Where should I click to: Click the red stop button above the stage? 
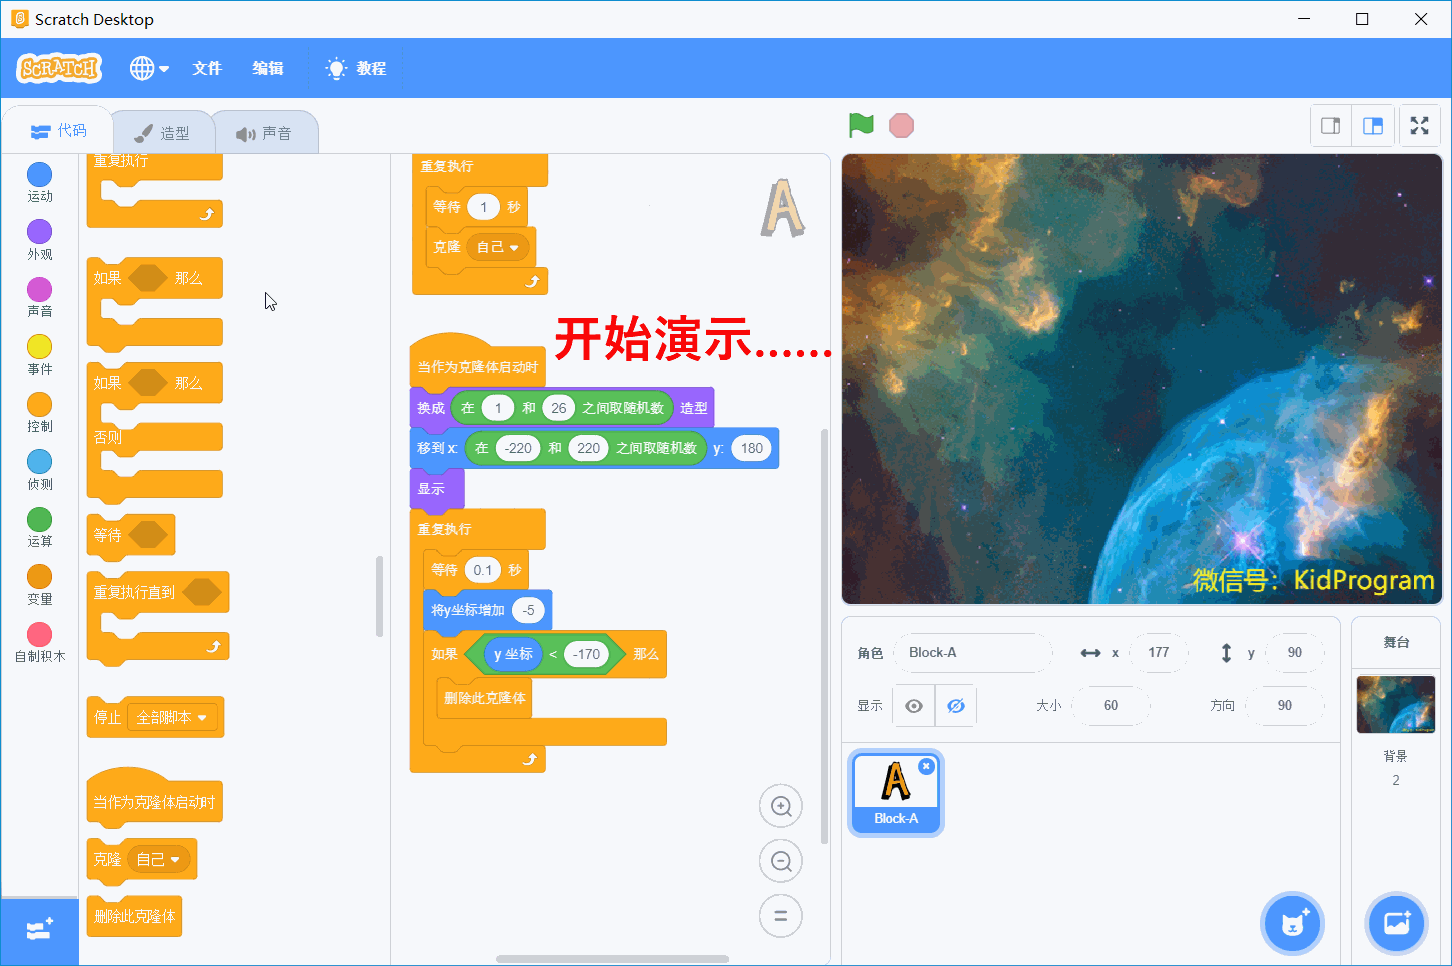click(x=901, y=125)
